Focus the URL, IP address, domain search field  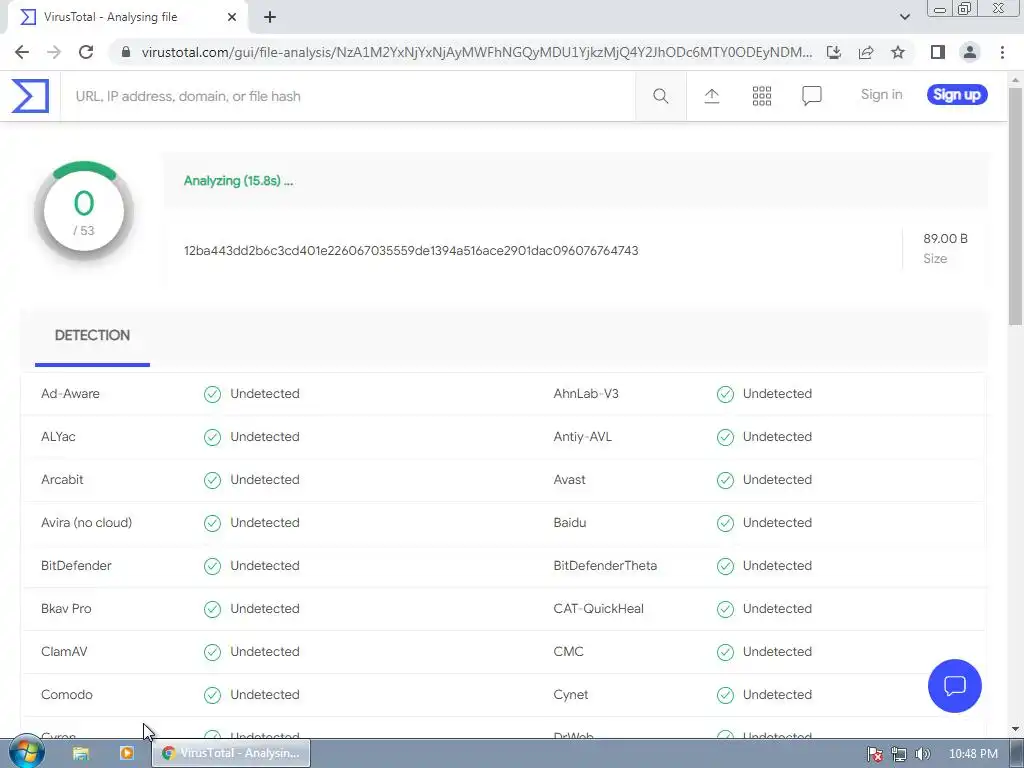(x=348, y=96)
